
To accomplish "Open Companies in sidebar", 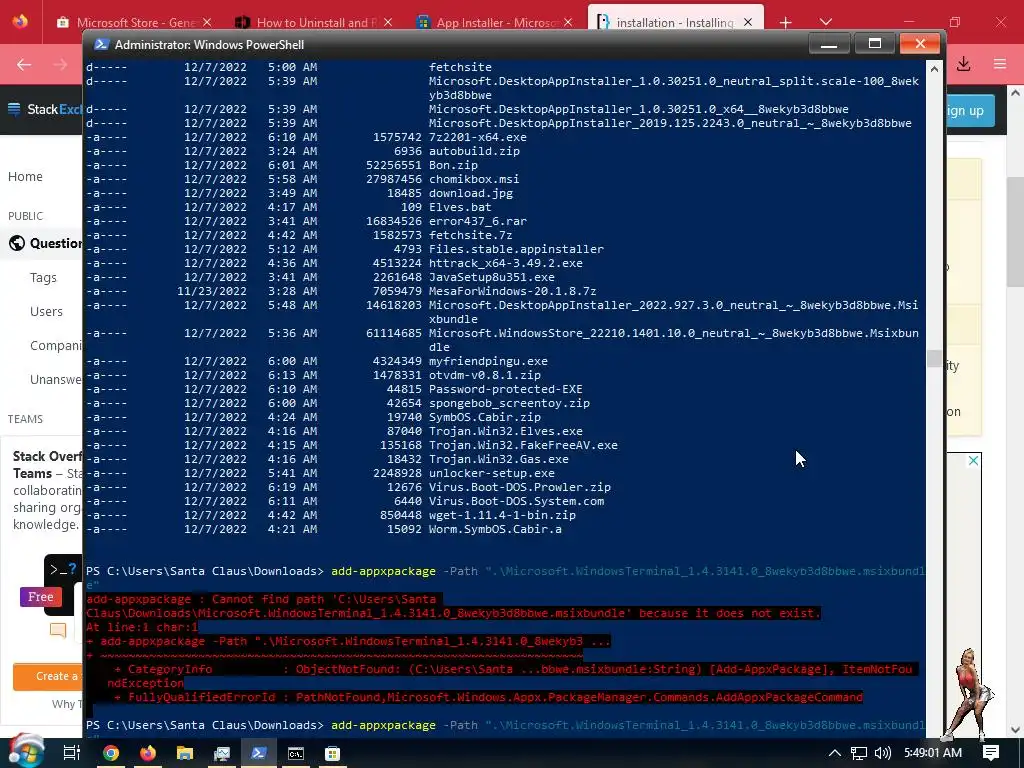I will coord(56,345).
